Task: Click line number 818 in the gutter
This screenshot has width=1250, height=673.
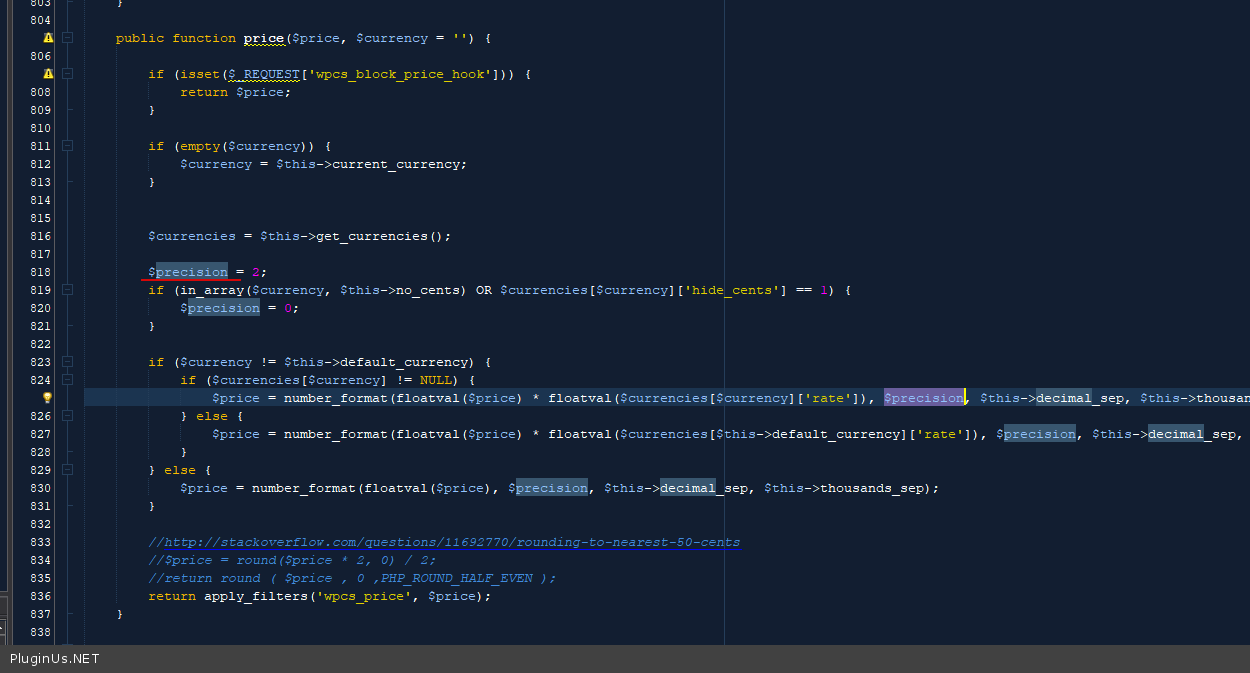Action: coord(40,272)
